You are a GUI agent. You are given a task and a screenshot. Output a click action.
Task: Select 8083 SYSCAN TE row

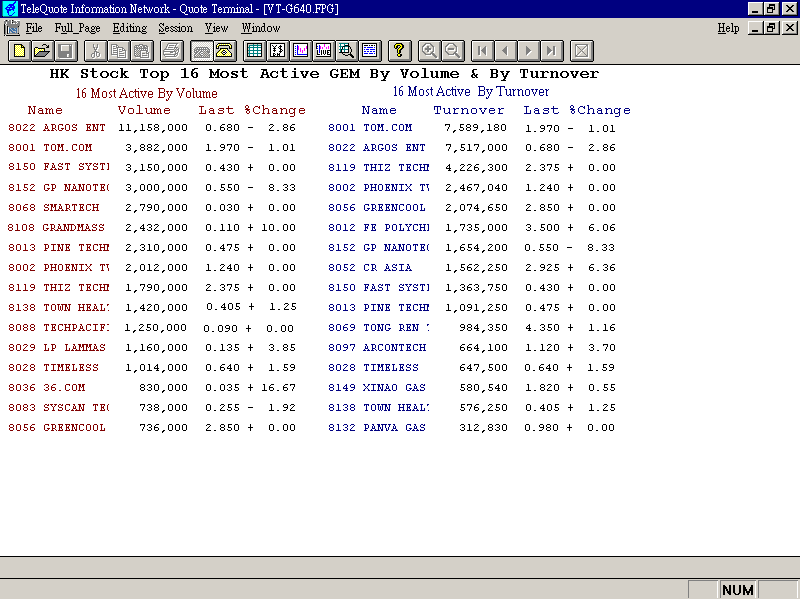point(152,408)
